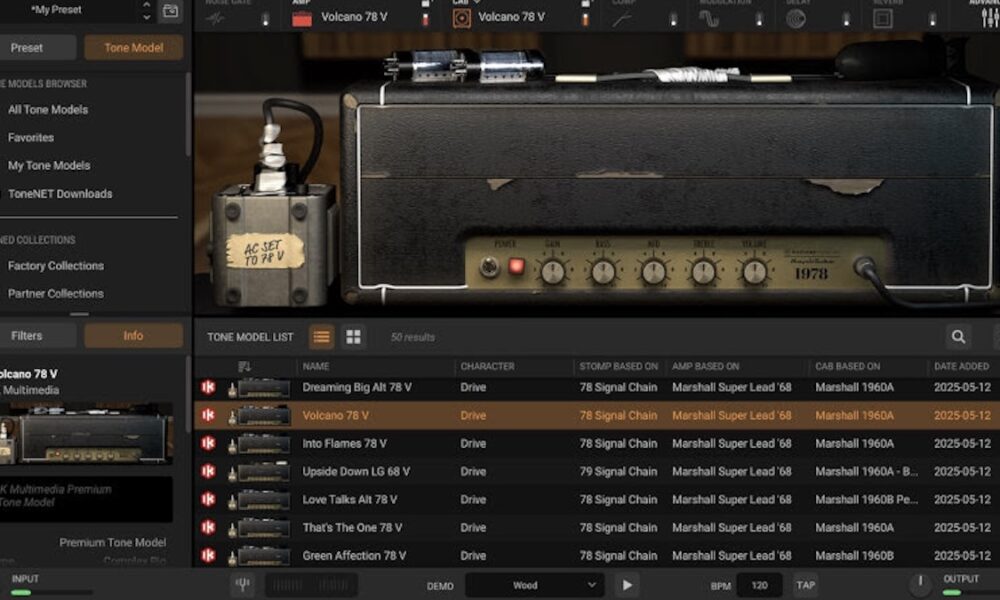Sort by the CHARACTER column header
Image resolution: width=1000 pixels, height=600 pixels.
(487, 366)
